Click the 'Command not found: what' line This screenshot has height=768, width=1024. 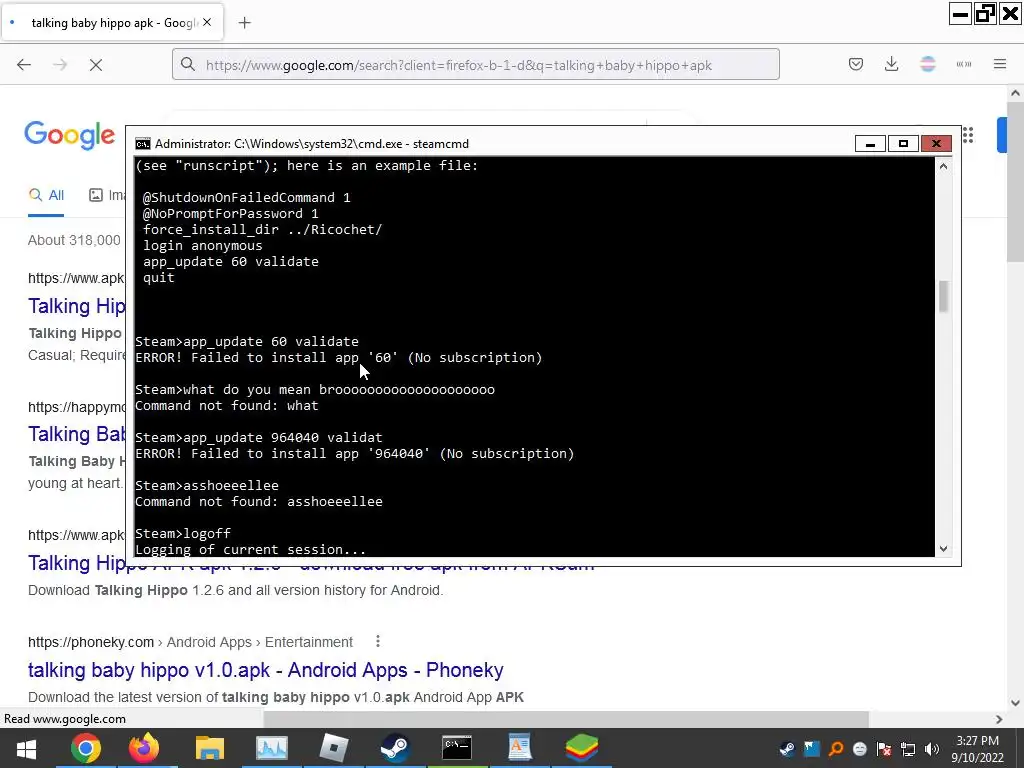(x=227, y=406)
